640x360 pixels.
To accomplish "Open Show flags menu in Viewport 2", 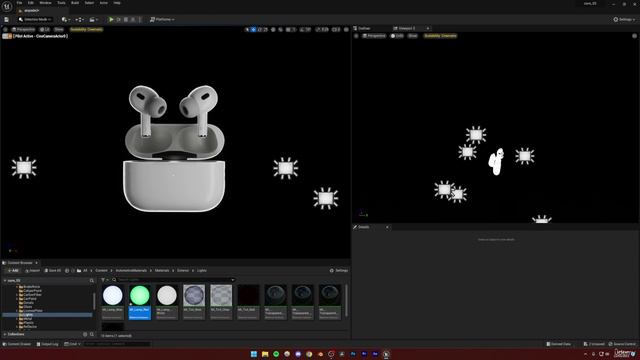I will click(413, 36).
